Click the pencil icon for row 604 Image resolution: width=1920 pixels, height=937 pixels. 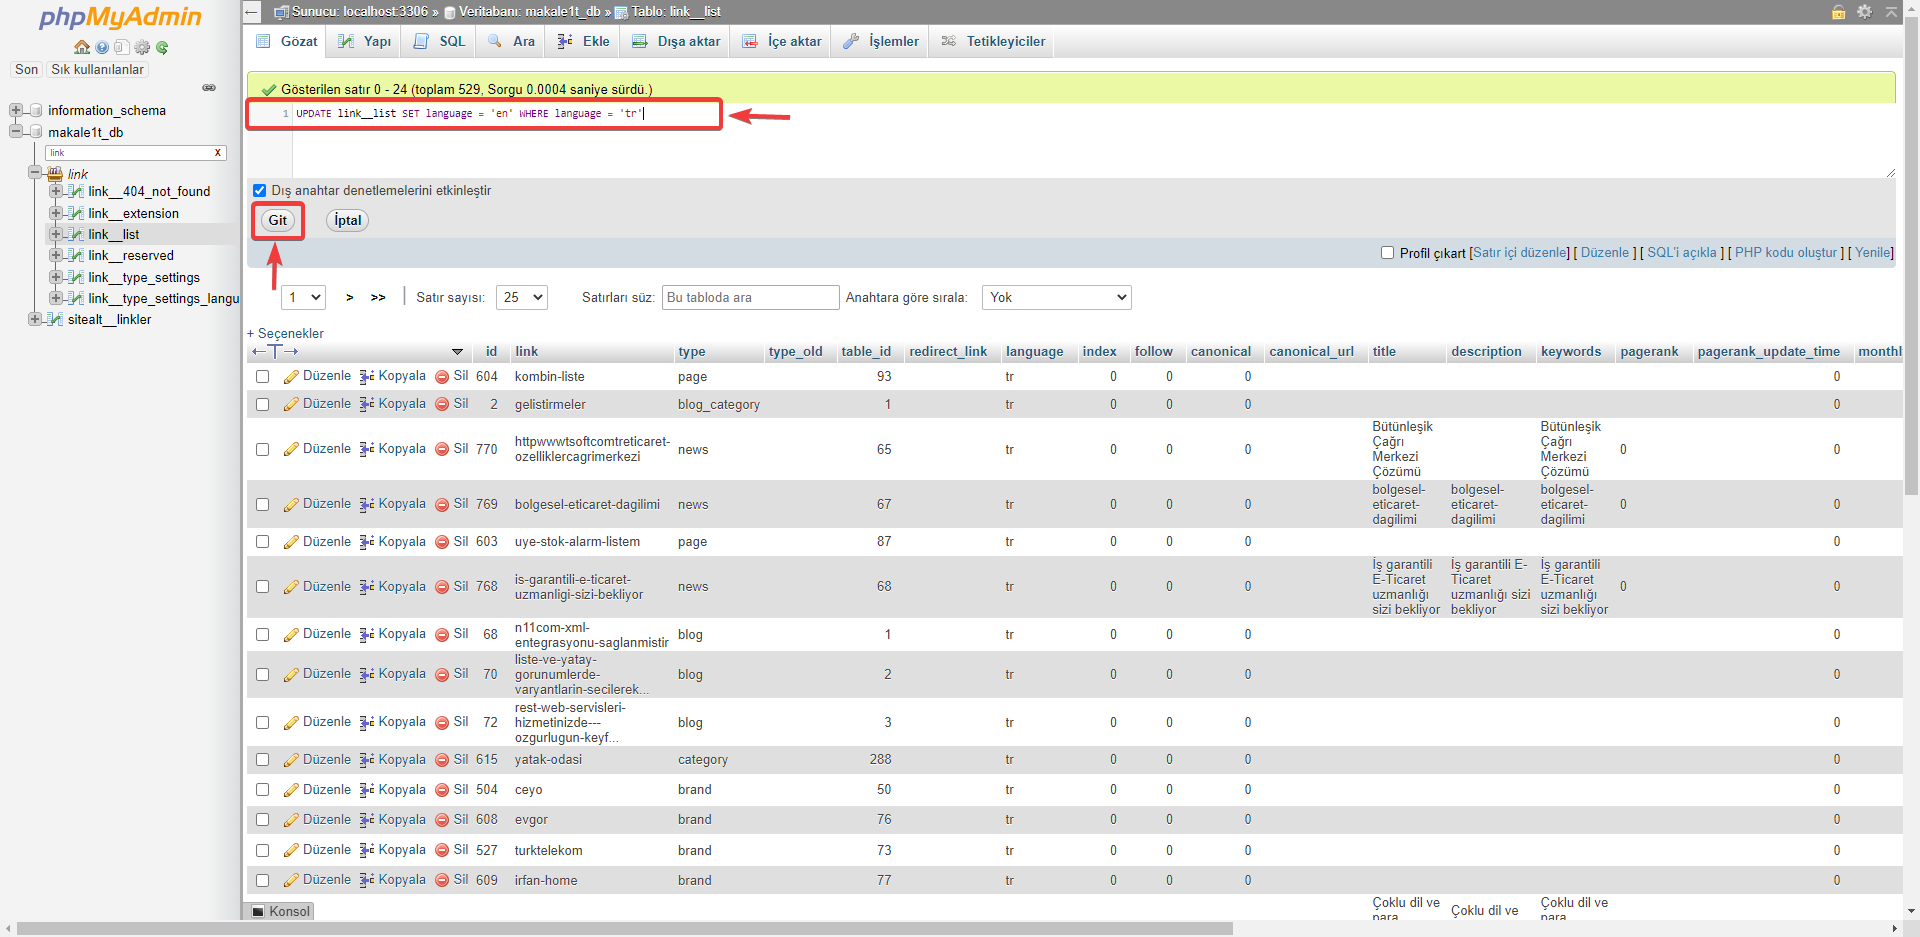291,377
